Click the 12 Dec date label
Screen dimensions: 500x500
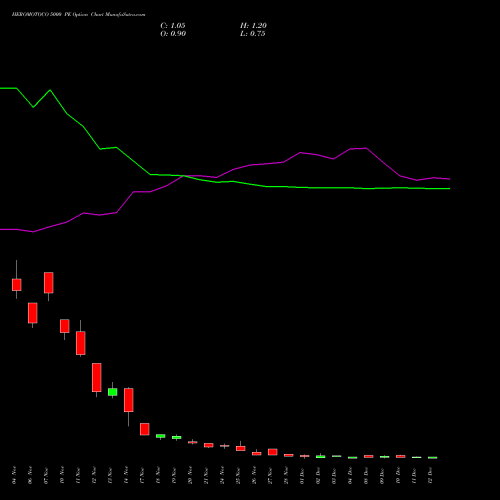430,475
